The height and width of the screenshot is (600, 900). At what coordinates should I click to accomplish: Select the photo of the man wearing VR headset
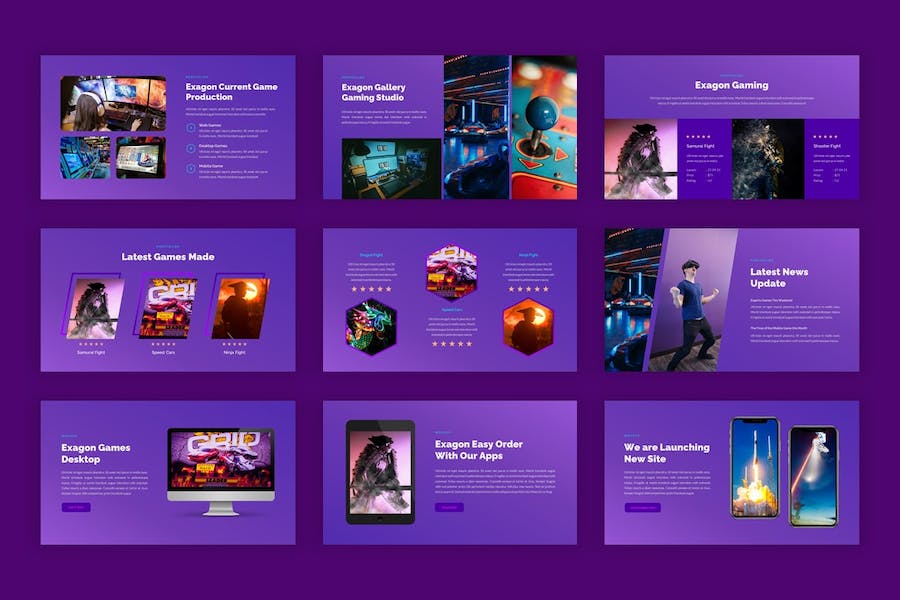point(693,300)
